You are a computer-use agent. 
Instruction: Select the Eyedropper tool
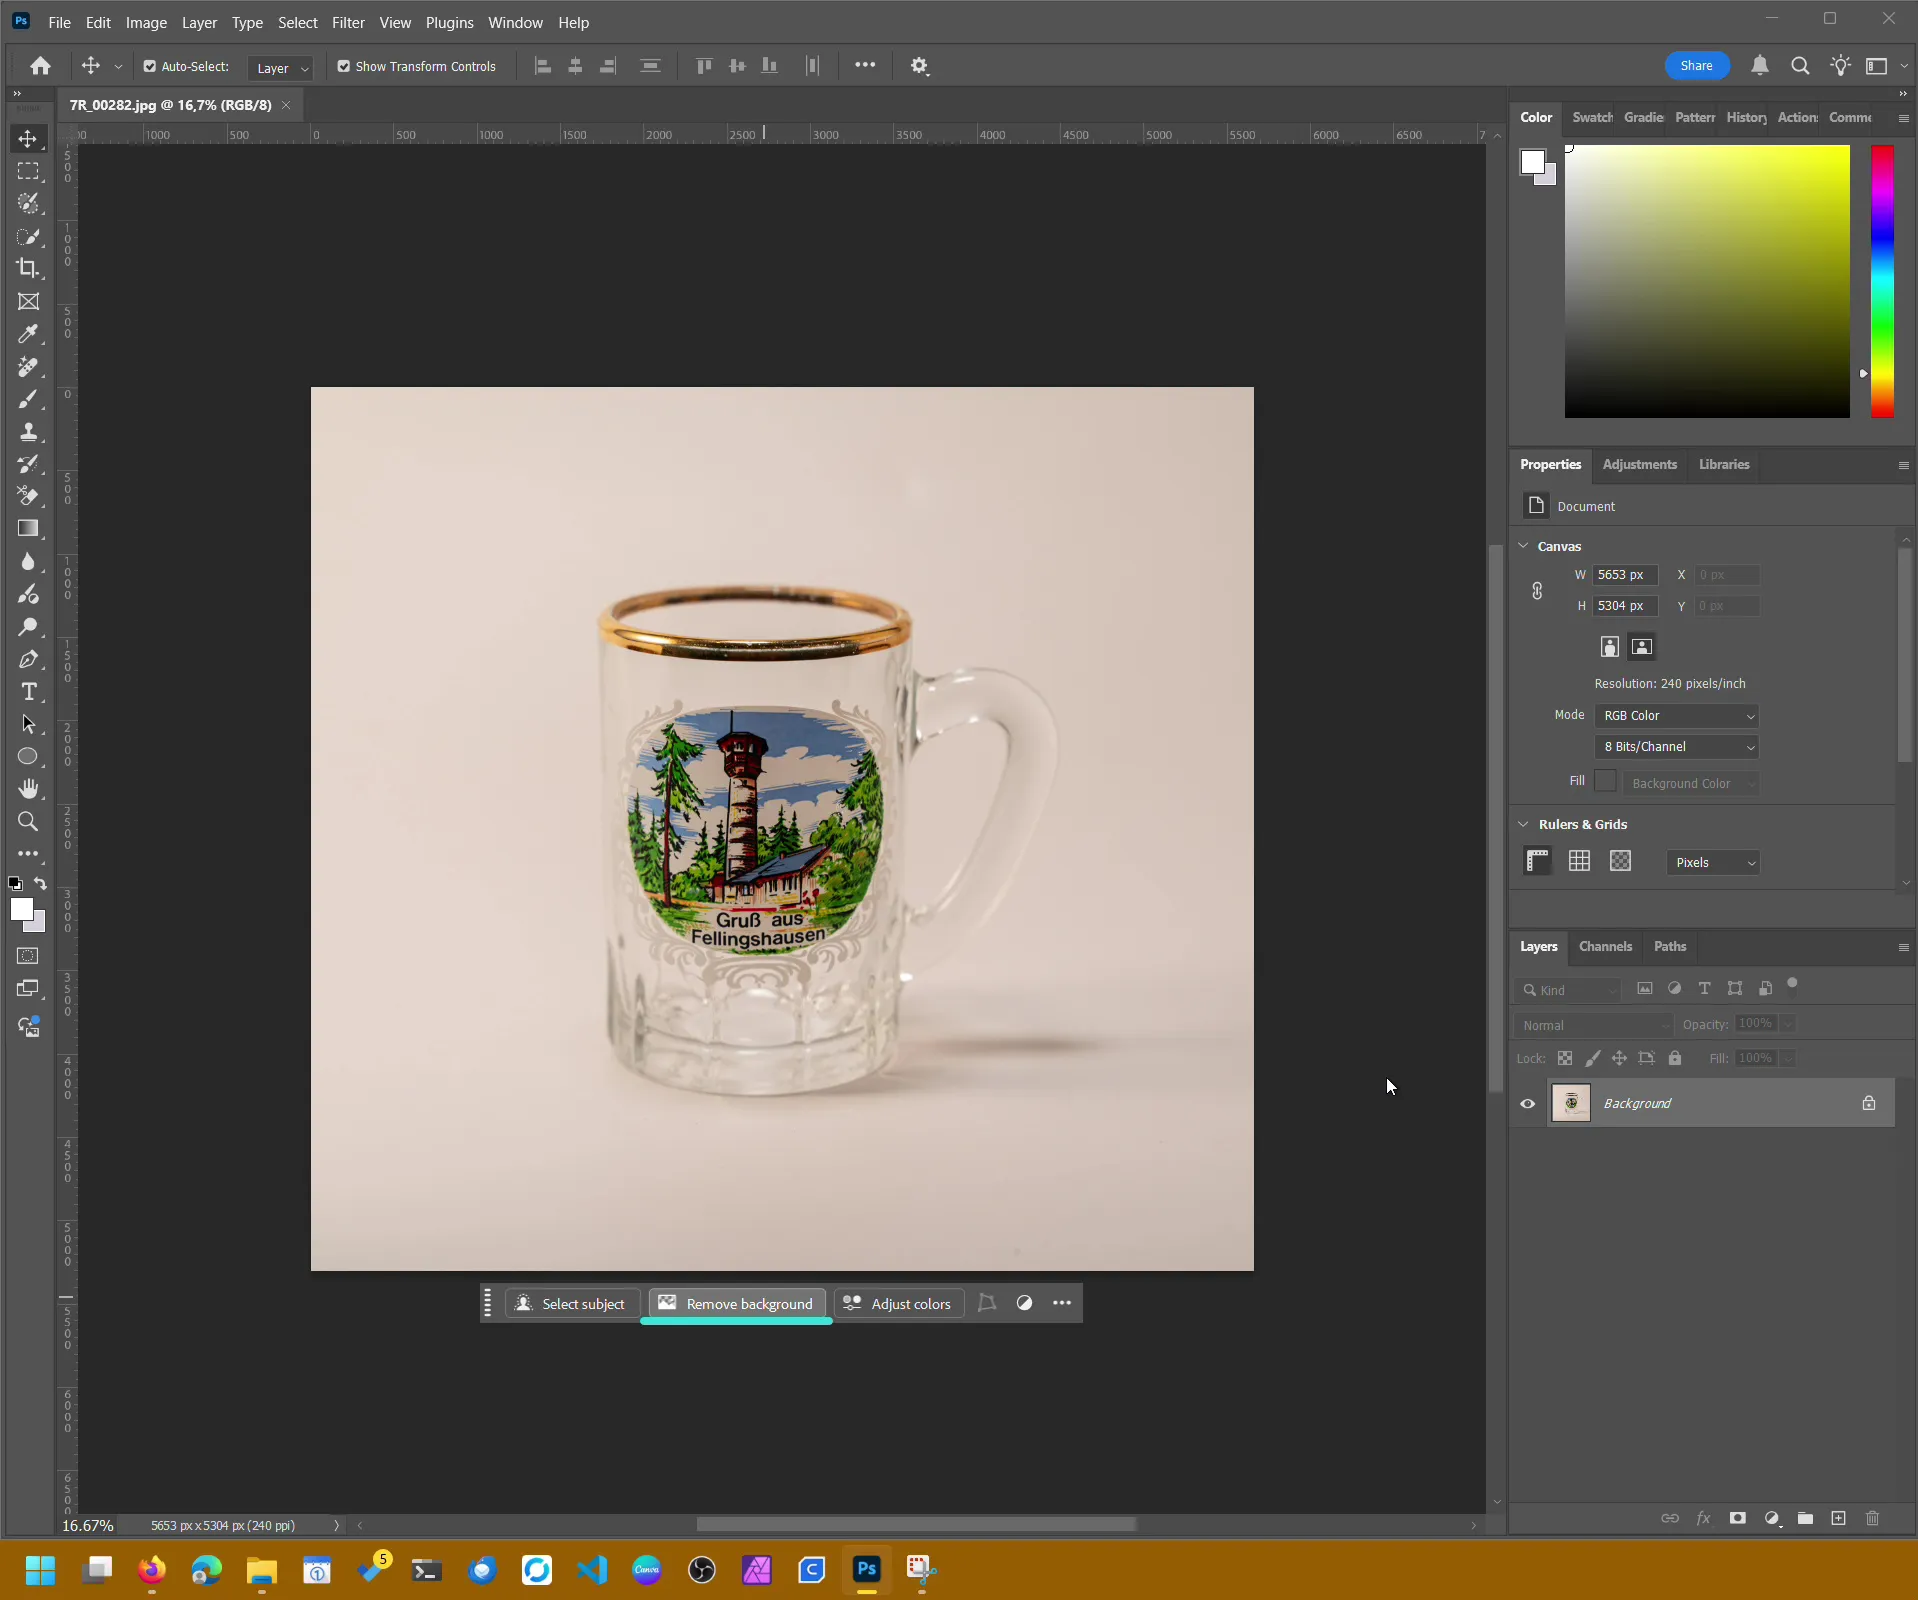[28, 334]
